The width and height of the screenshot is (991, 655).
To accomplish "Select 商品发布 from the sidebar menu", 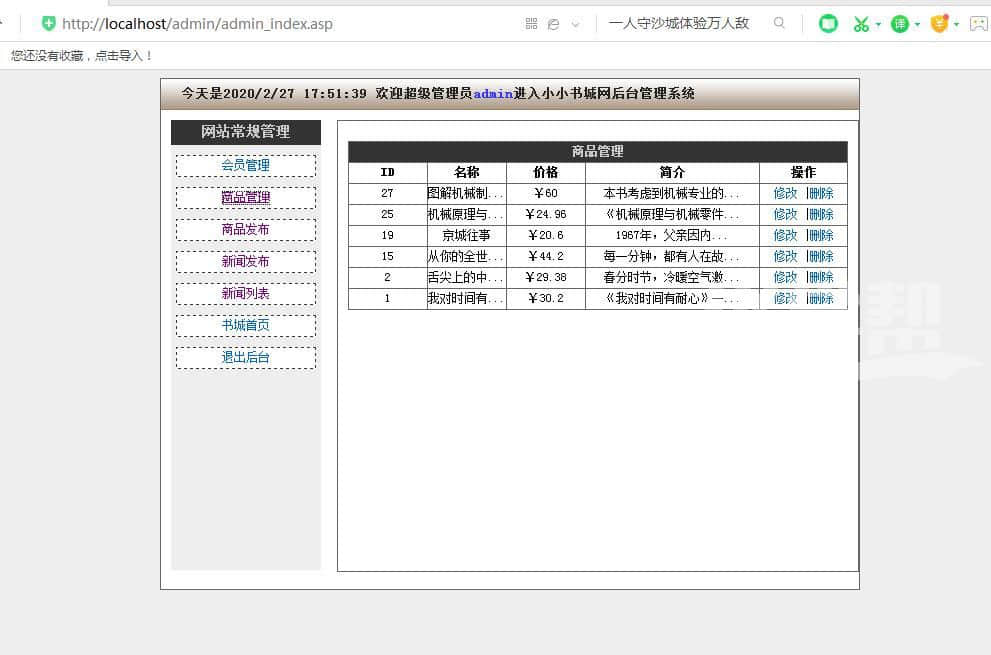I will 245,230.
